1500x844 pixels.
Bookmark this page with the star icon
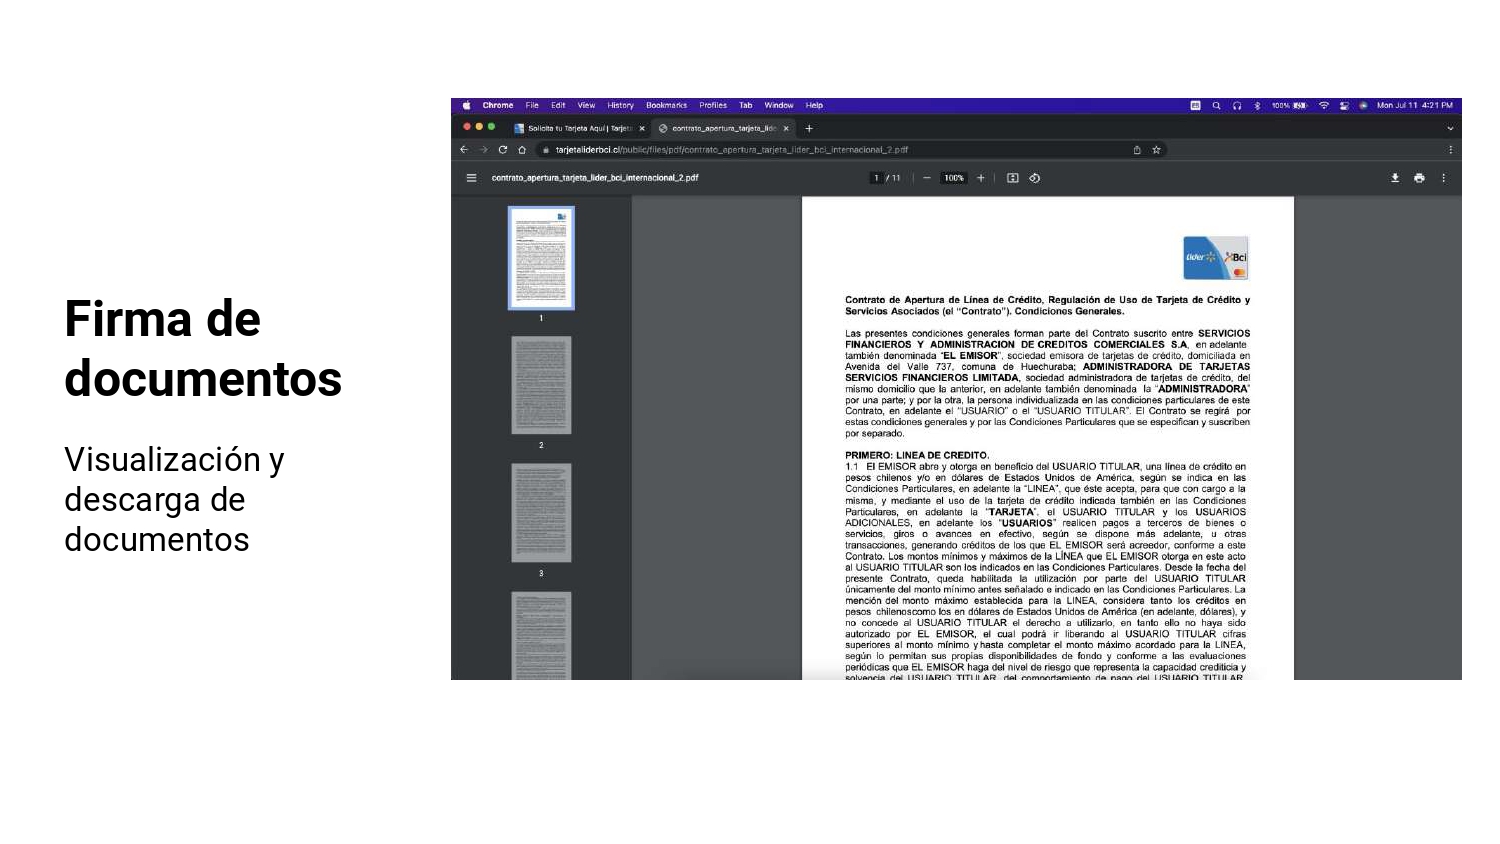(1156, 150)
